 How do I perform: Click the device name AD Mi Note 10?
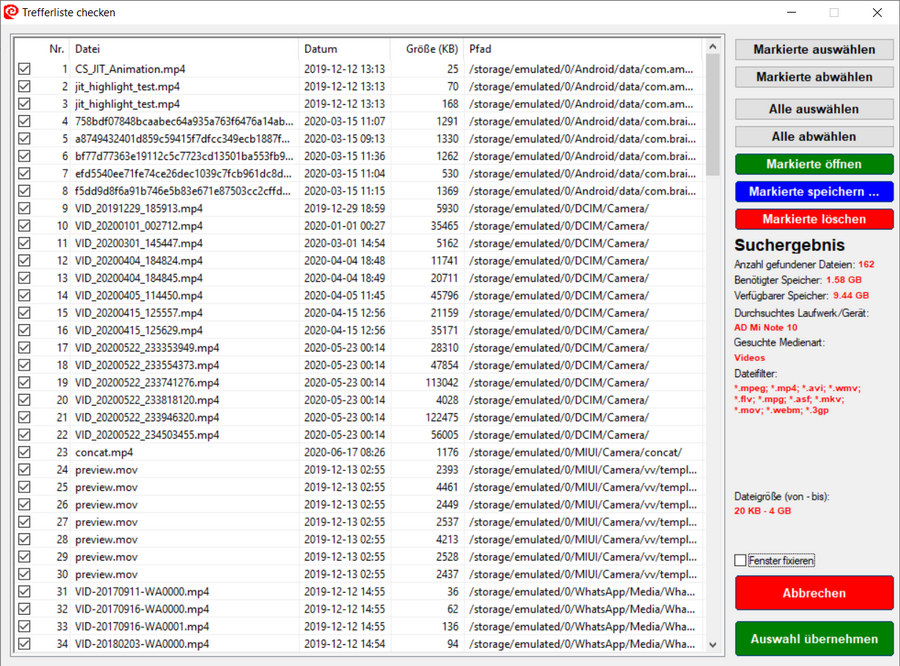766,327
